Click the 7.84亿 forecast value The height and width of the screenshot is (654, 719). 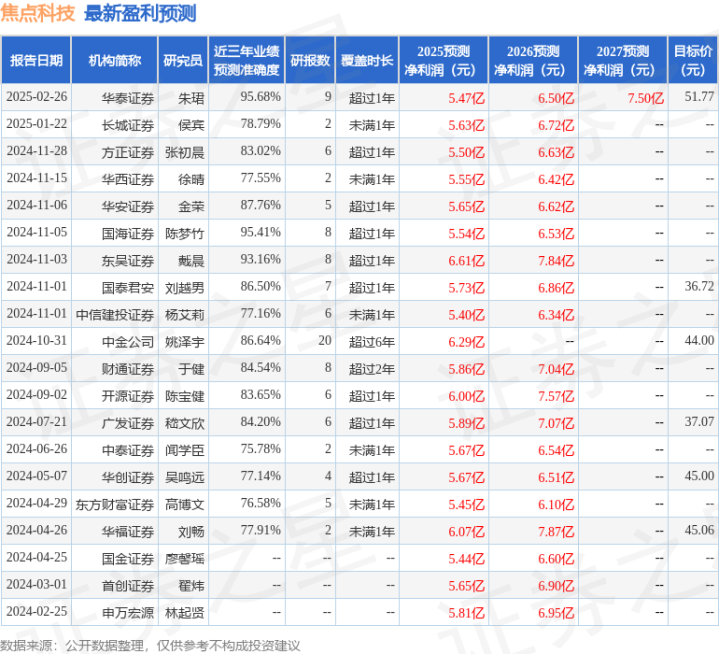(x=556, y=260)
